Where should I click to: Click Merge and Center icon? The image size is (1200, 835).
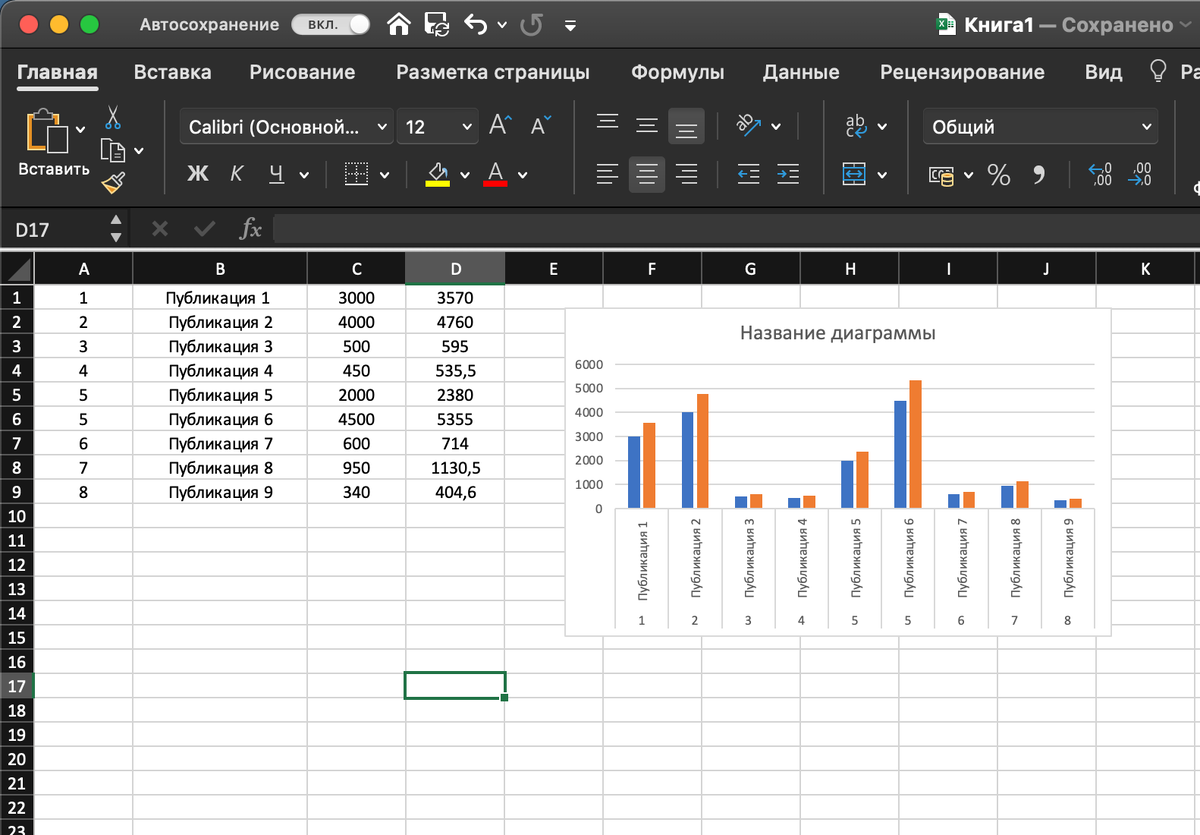click(854, 174)
